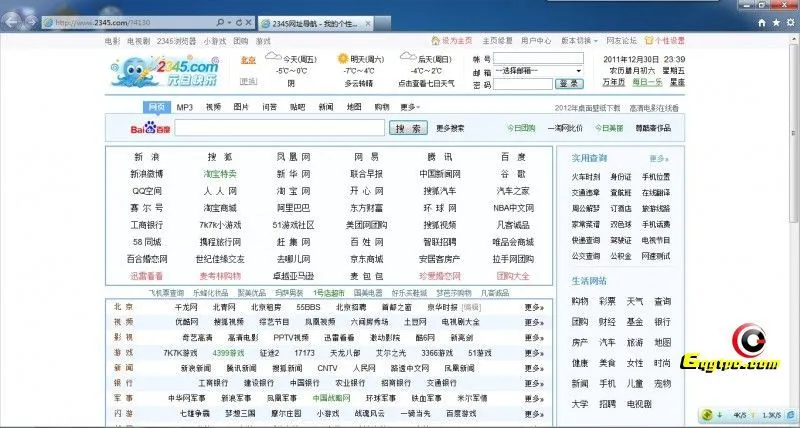
Task: Open the green 4399游戏 link
Action: pyautogui.click(x=228, y=353)
